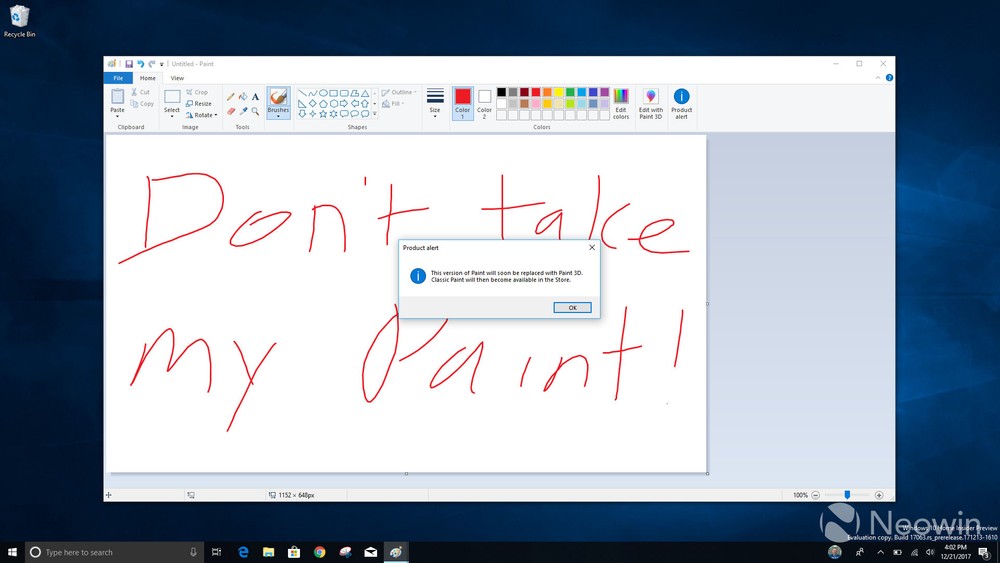Click Cut in the Clipboard group

pos(140,92)
